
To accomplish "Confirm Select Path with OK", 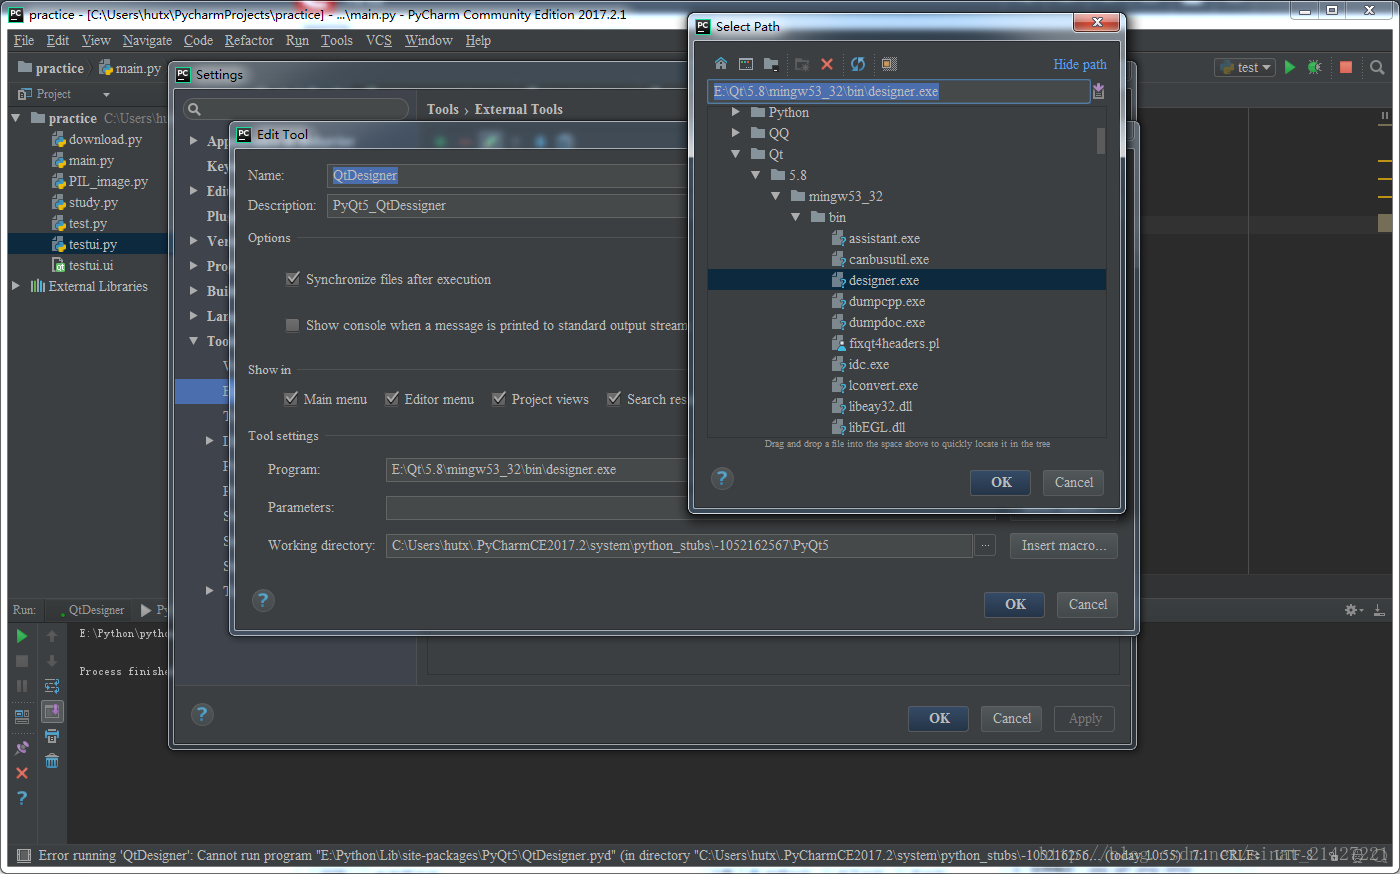I will pos(1002,482).
